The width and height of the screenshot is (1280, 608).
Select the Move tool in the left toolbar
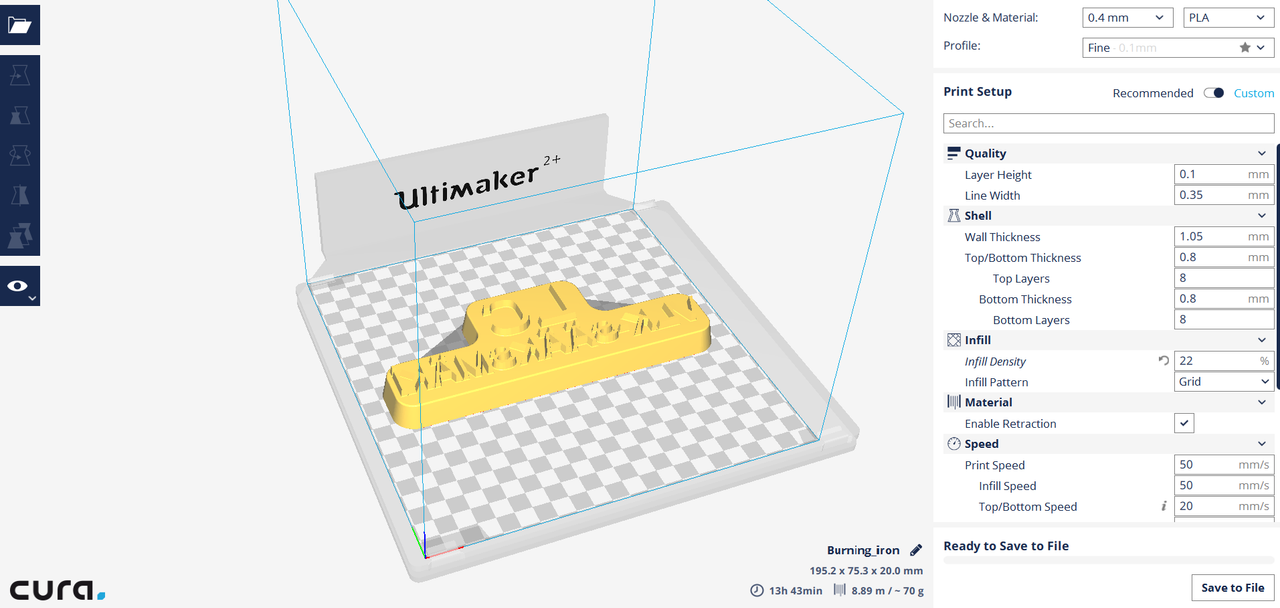click(20, 75)
